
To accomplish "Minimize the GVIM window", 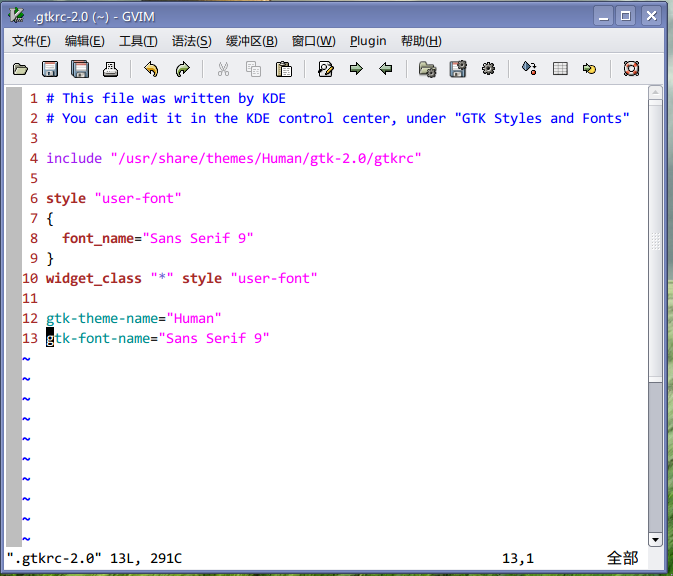I will coord(603,16).
